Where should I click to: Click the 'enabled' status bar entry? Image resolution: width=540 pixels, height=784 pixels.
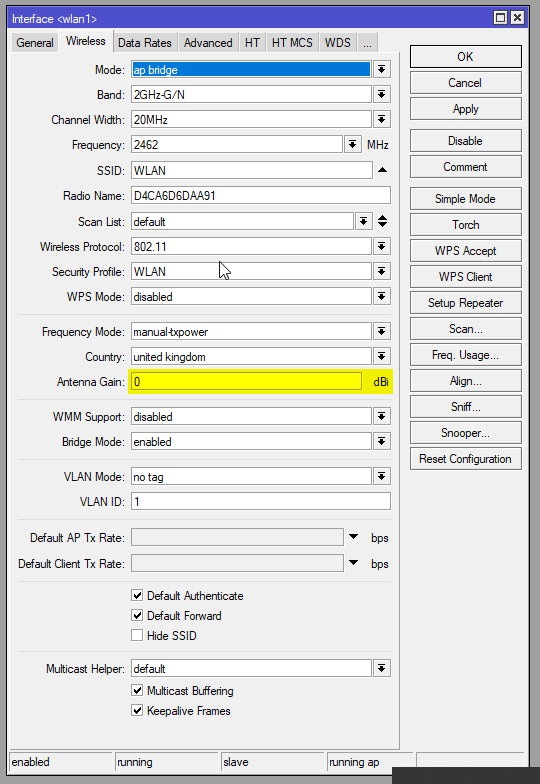tap(61, 762)
